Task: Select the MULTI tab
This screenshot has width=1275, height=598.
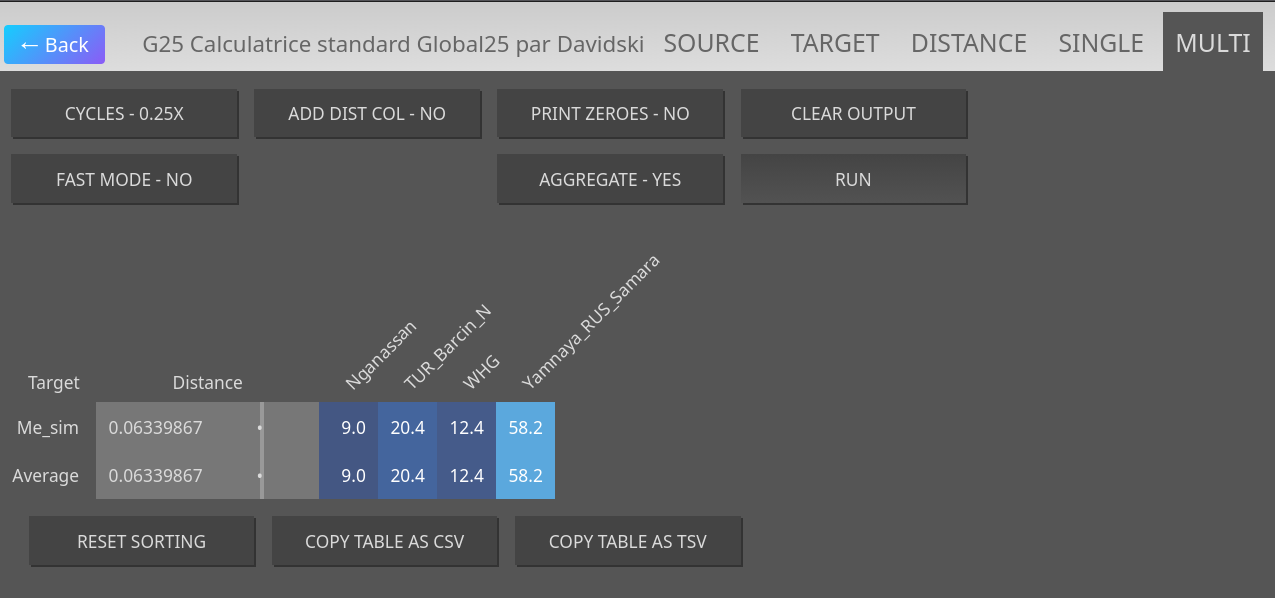Action: click(x=1213, y=43)
